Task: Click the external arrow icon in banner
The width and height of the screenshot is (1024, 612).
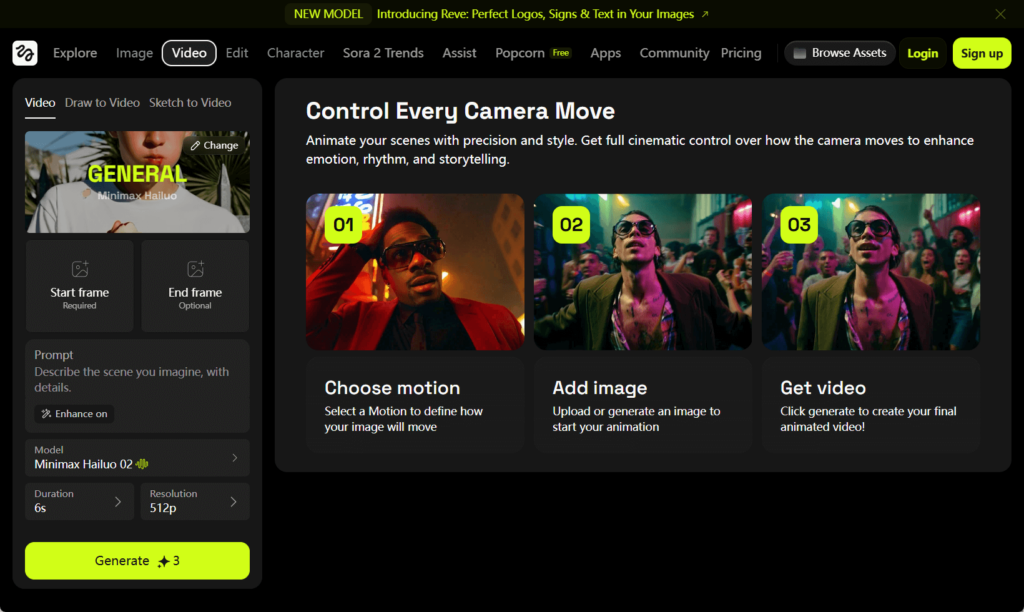Action: [704, 14]
